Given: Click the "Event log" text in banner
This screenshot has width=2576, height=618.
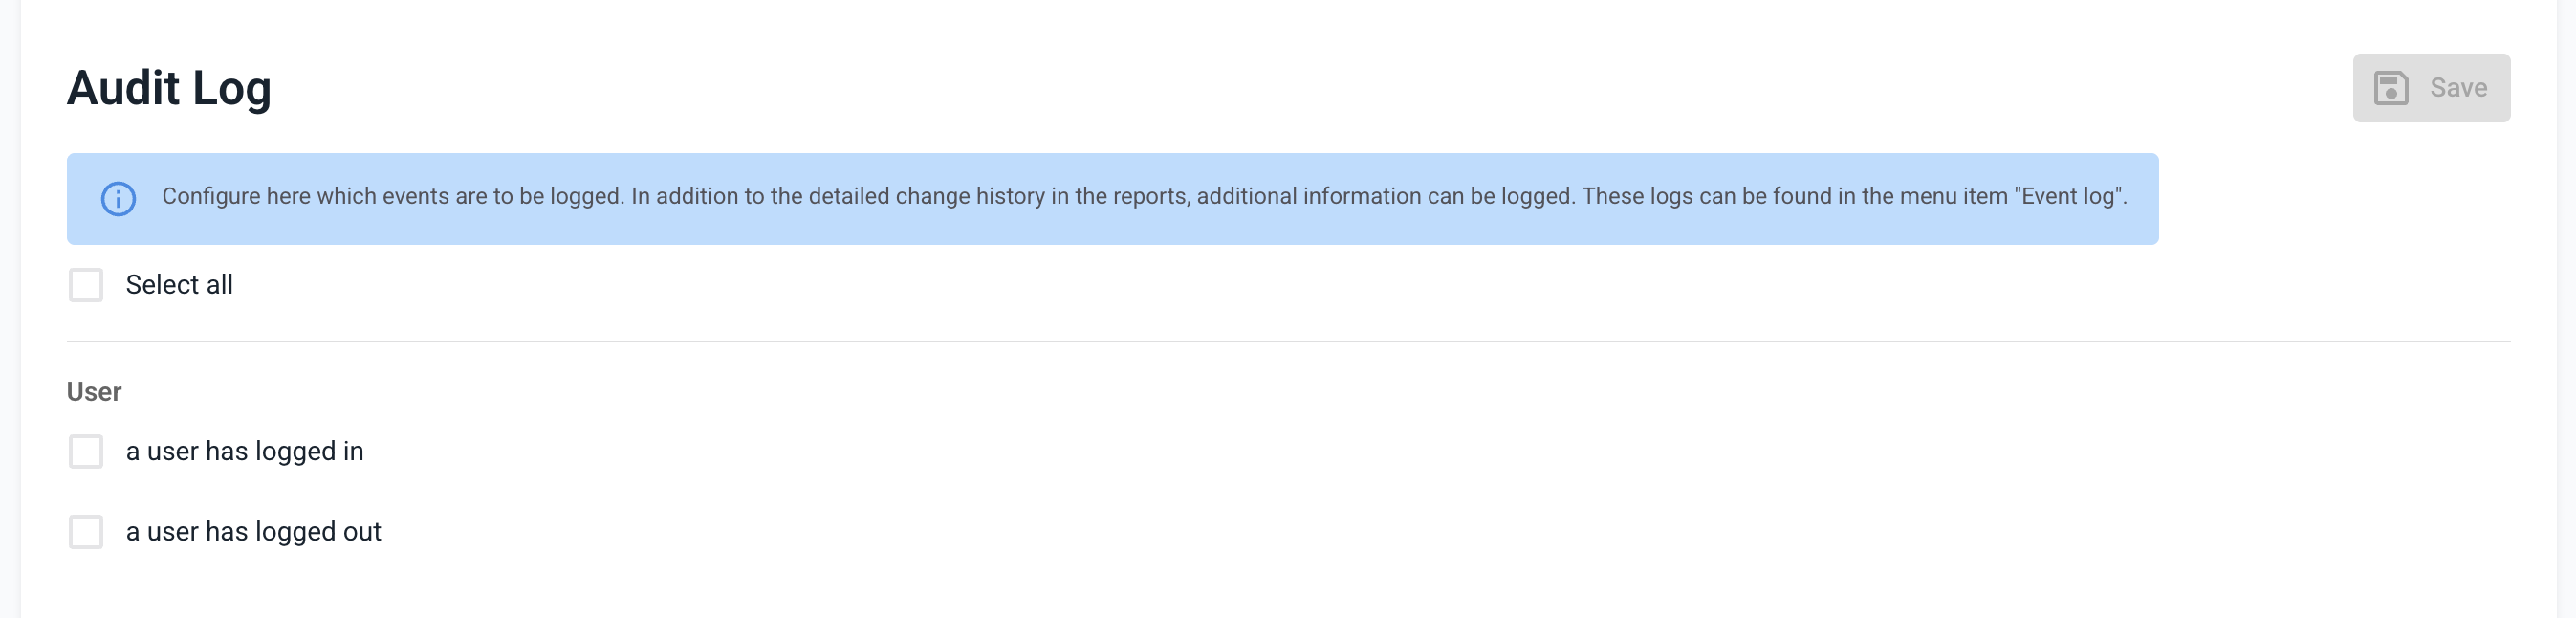Looking at the screenshot, I should coord(2068,197).
